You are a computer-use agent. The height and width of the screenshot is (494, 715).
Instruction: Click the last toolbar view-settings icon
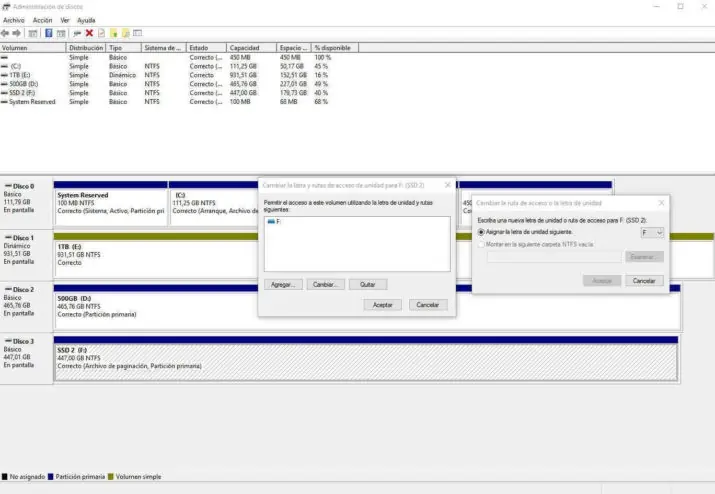coord(137,33)
